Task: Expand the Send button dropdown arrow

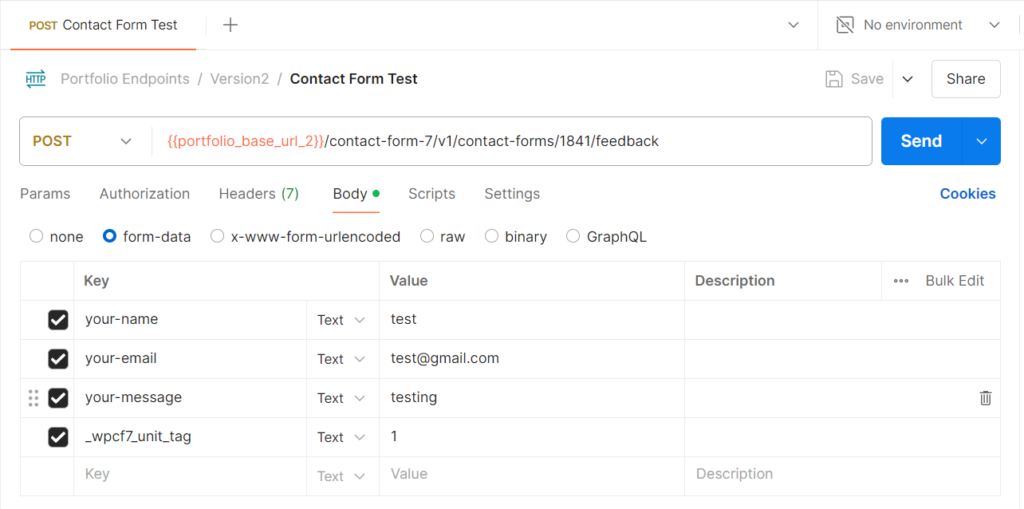Action: [x=981, y=141]
